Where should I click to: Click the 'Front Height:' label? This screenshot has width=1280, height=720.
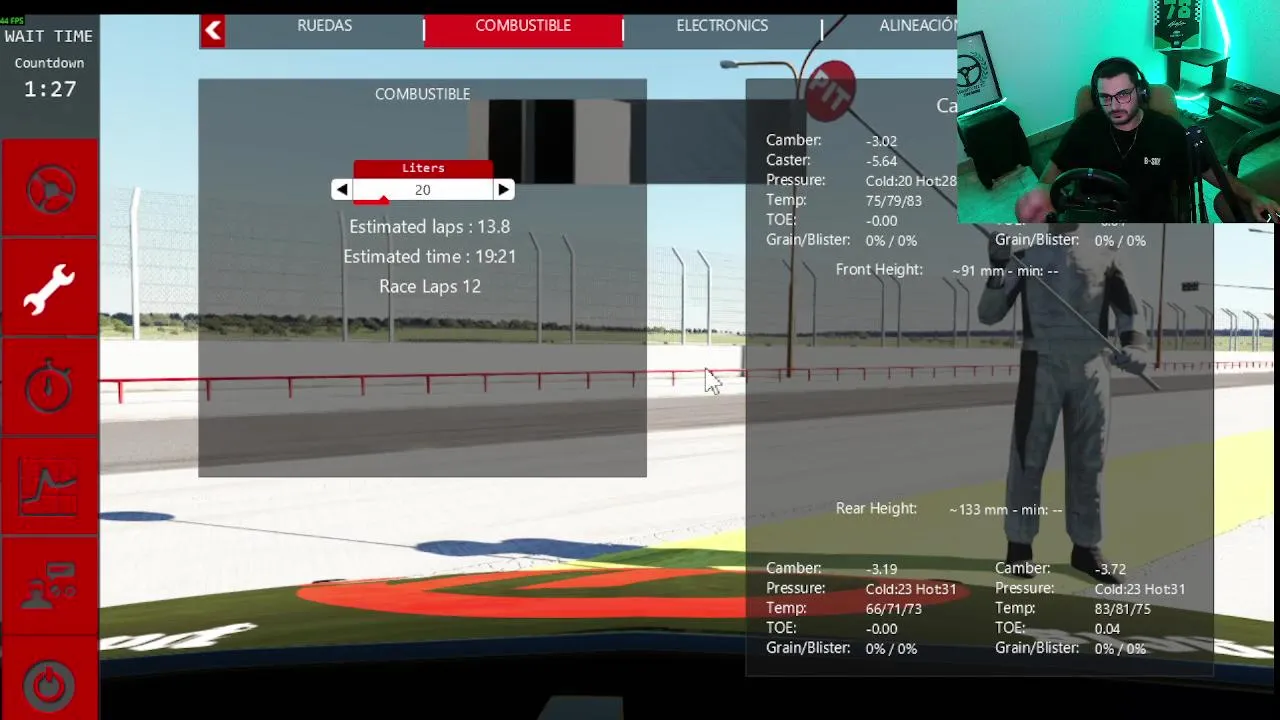click(879, 270)
